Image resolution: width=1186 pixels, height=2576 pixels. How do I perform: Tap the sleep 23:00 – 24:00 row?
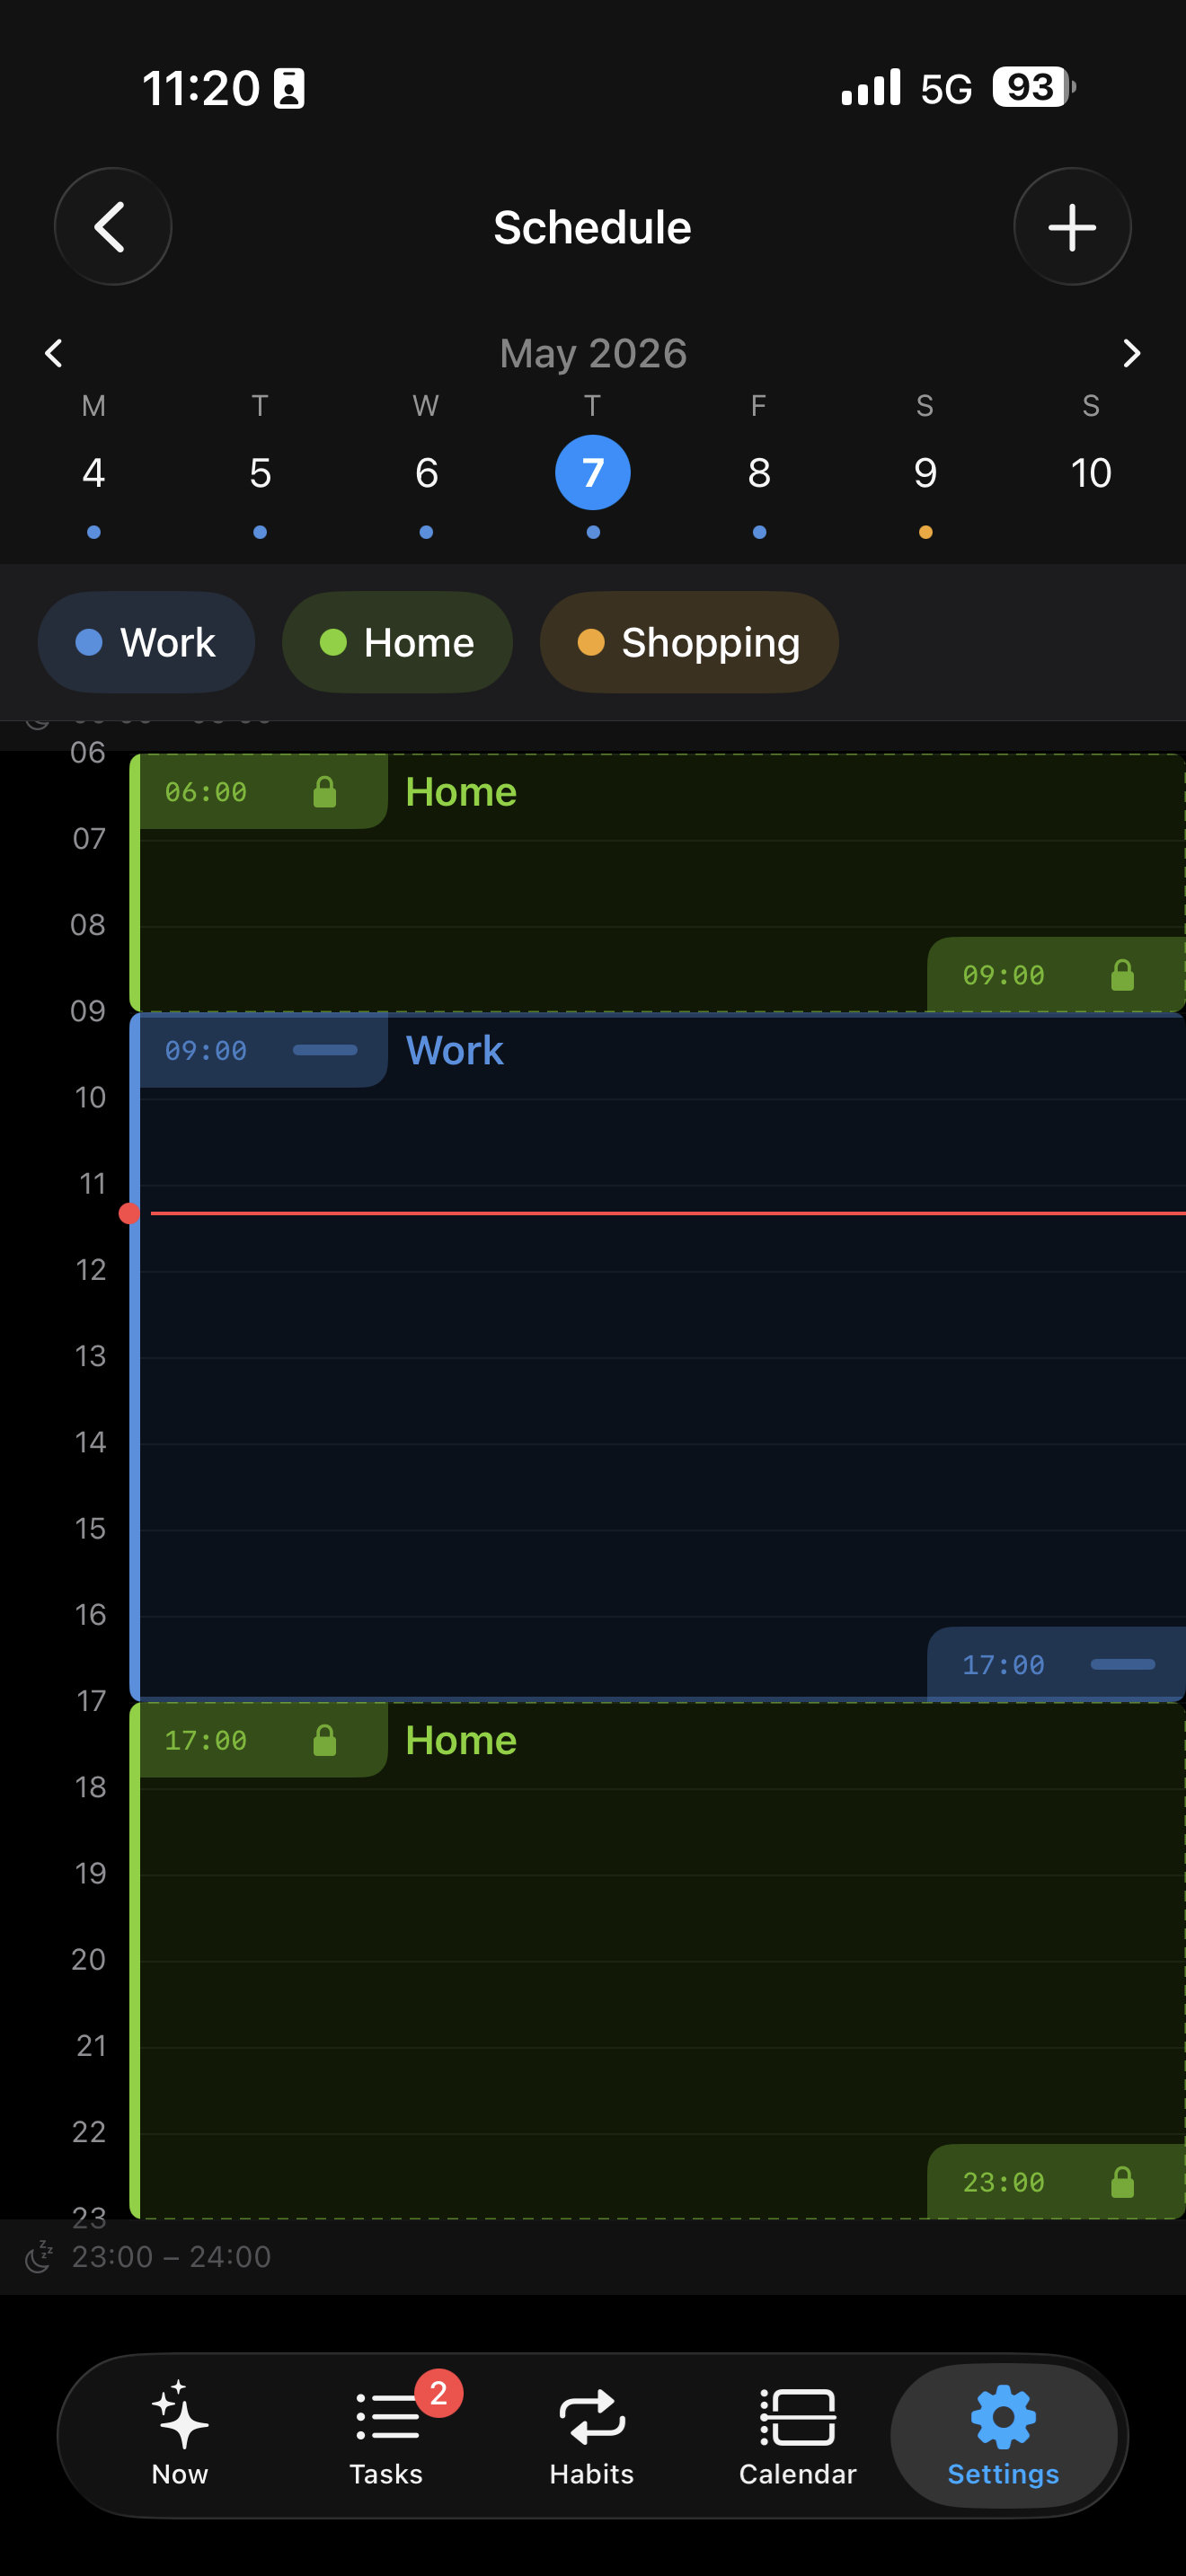click(x=593, y=2257)
